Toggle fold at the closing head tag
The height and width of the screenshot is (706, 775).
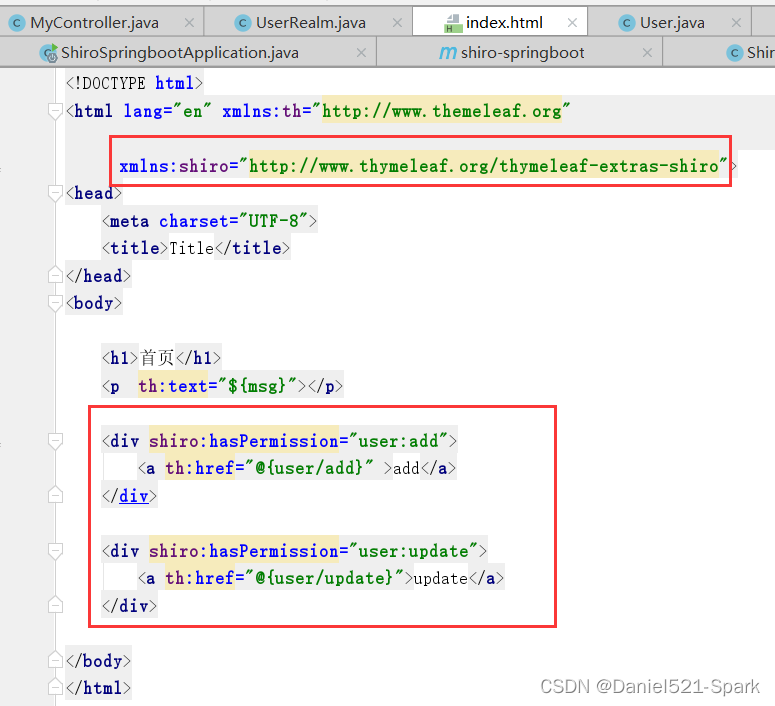click(x=55, y=275)
